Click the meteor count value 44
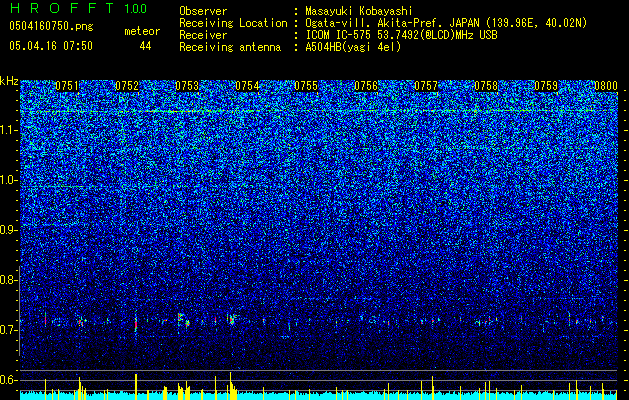Viewport: 629px width, 400px height. click(x=145, y=46)
